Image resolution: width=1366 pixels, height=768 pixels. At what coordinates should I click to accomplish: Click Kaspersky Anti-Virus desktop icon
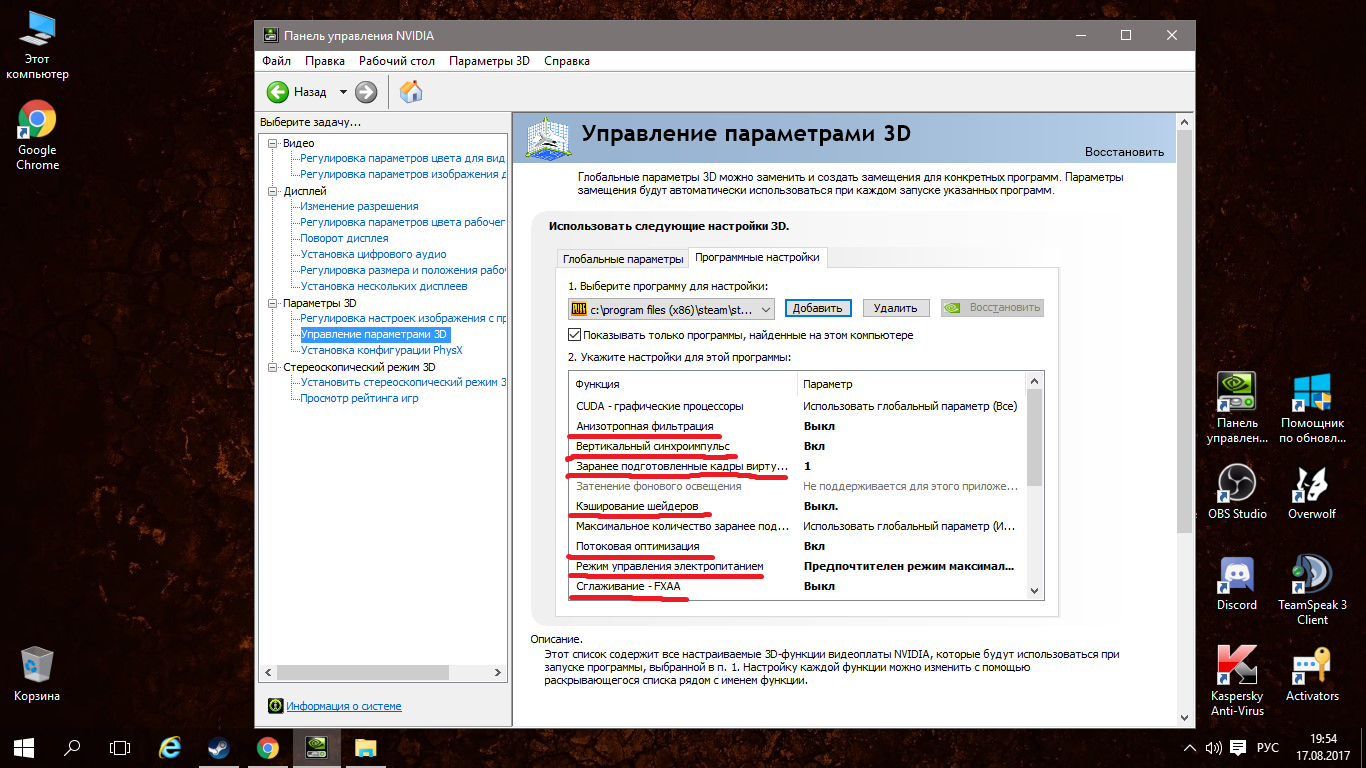click(x=1237, y=681)
